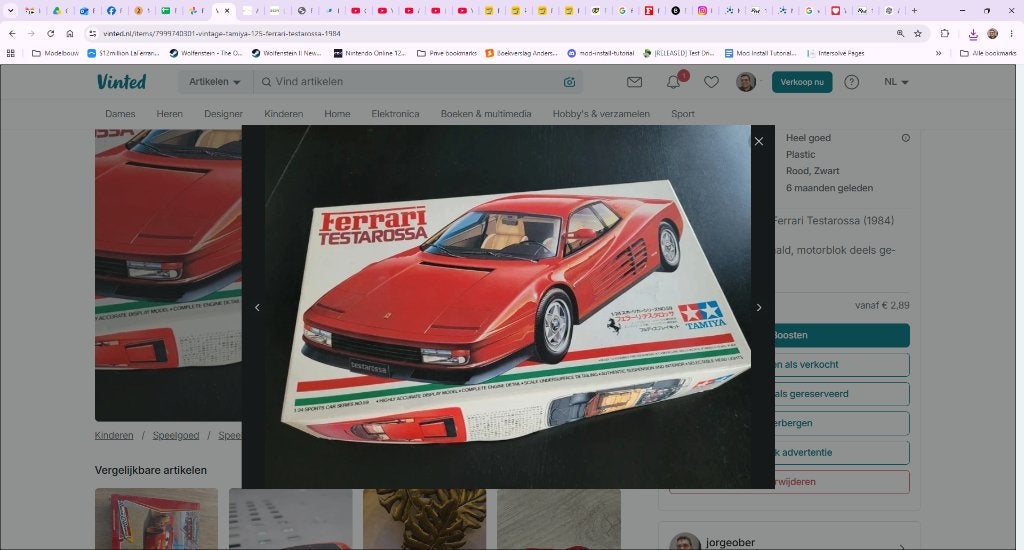Open the Artikelen search category dropdown
The width and height of the screenshot is (1024, 550).
pos(214,82)
